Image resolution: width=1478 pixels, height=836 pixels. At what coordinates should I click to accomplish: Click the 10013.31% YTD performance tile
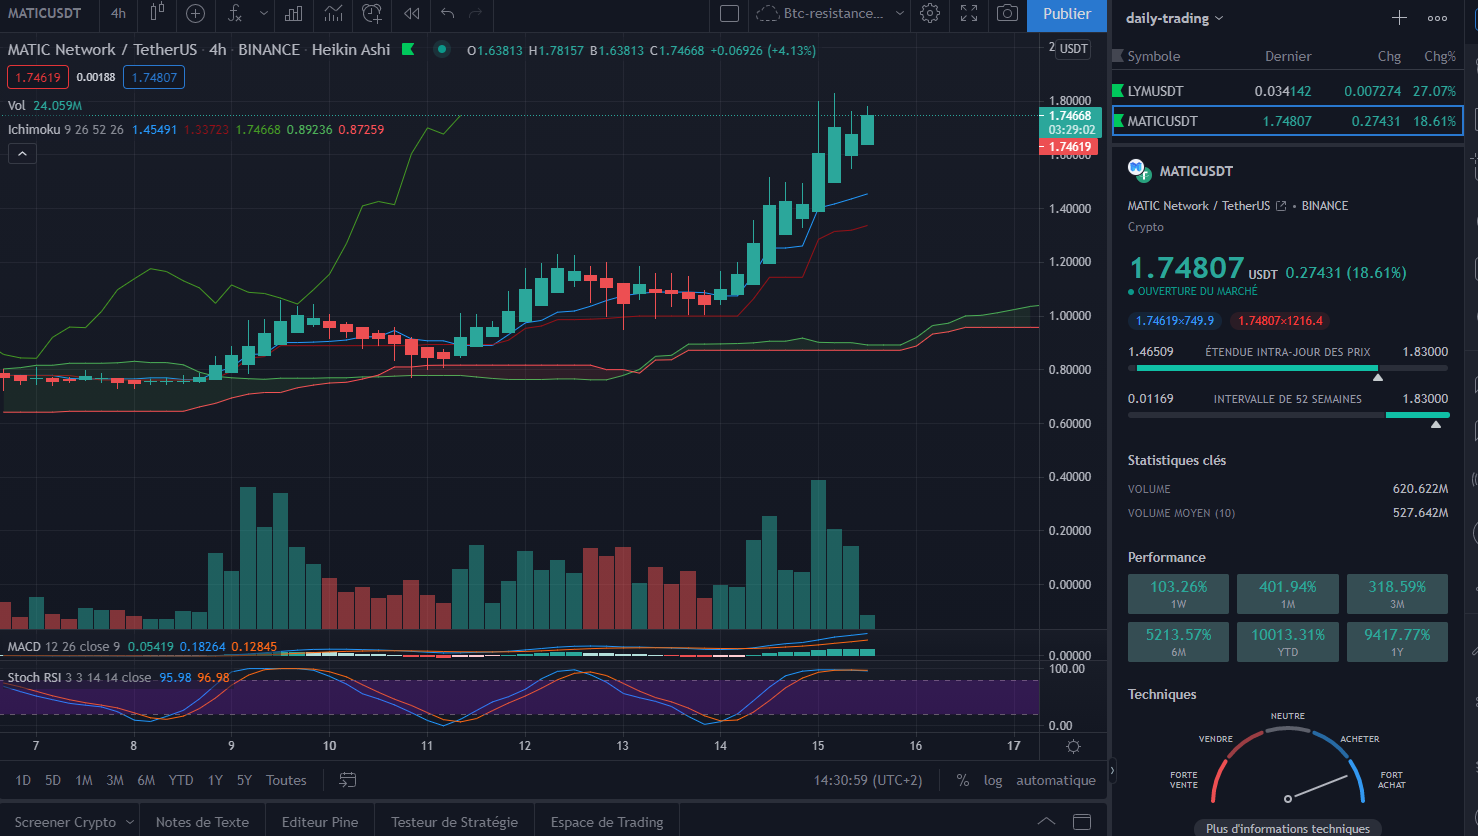pyautogui.click(x=1288, y=642)
